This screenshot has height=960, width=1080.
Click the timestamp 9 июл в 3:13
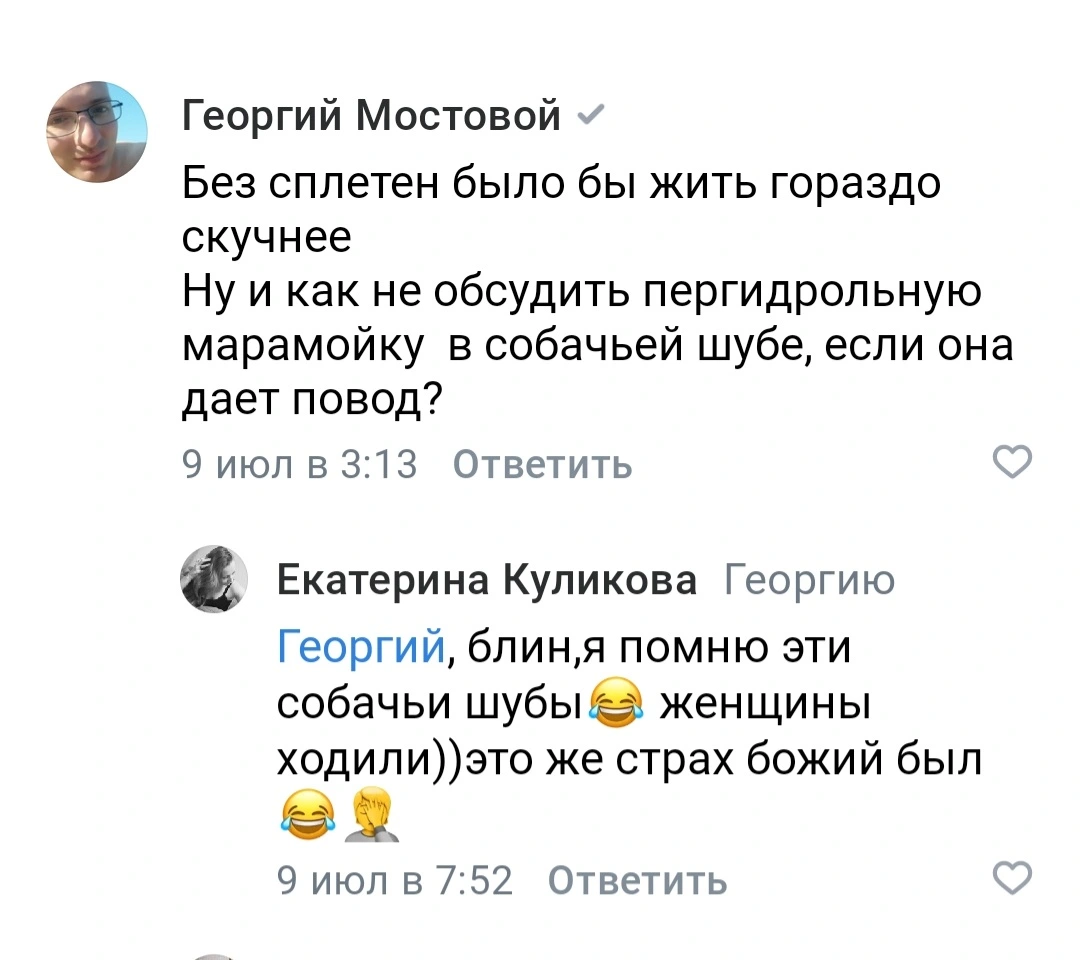click(x=300, y=463)
